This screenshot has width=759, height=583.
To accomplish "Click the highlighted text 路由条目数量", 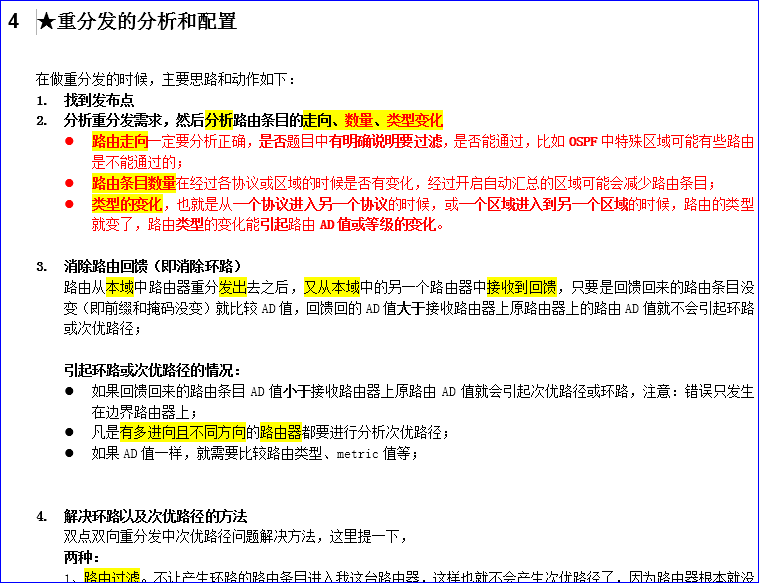I will point(133,183).
